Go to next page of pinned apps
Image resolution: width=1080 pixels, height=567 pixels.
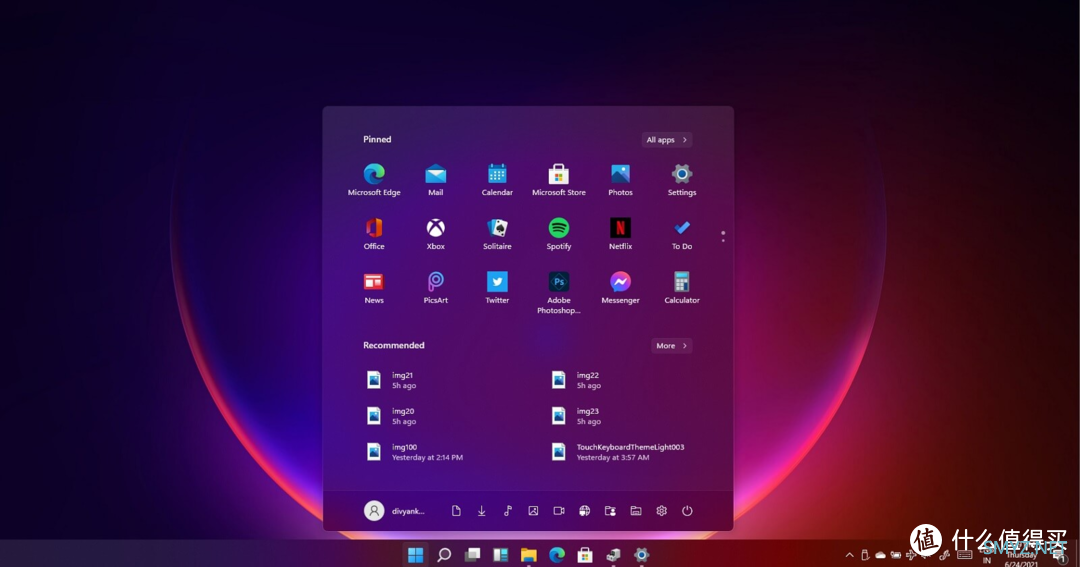(723, 240)
